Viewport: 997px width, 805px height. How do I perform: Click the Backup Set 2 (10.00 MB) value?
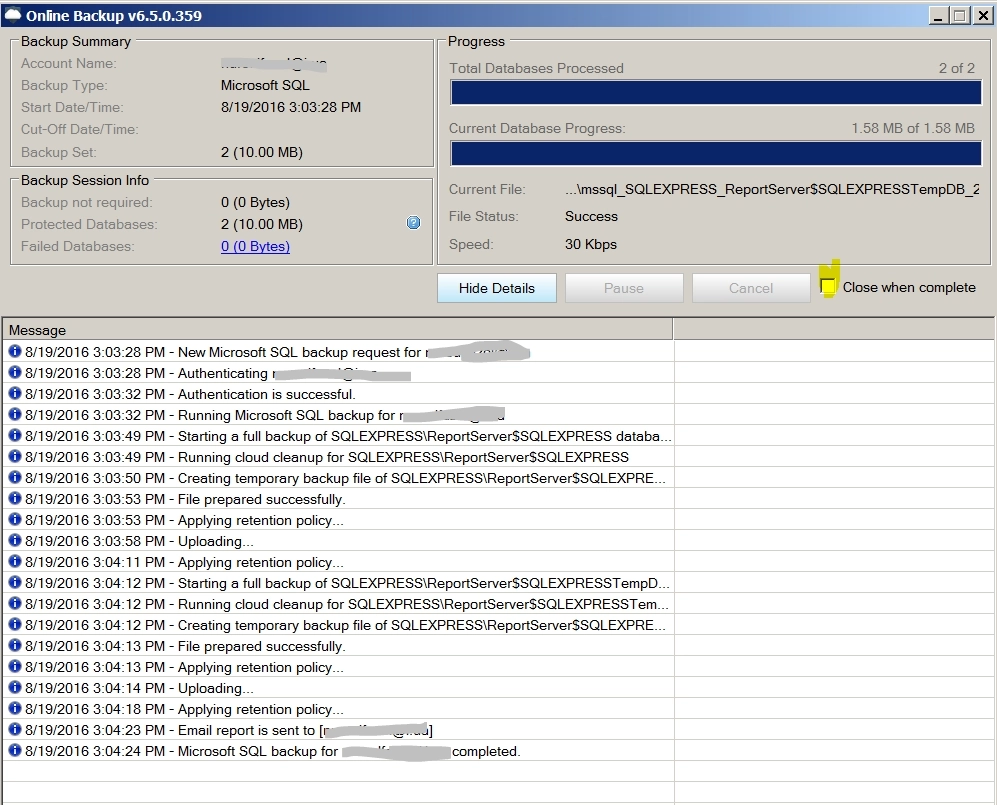pyautogui.click(x=261, y=152)
